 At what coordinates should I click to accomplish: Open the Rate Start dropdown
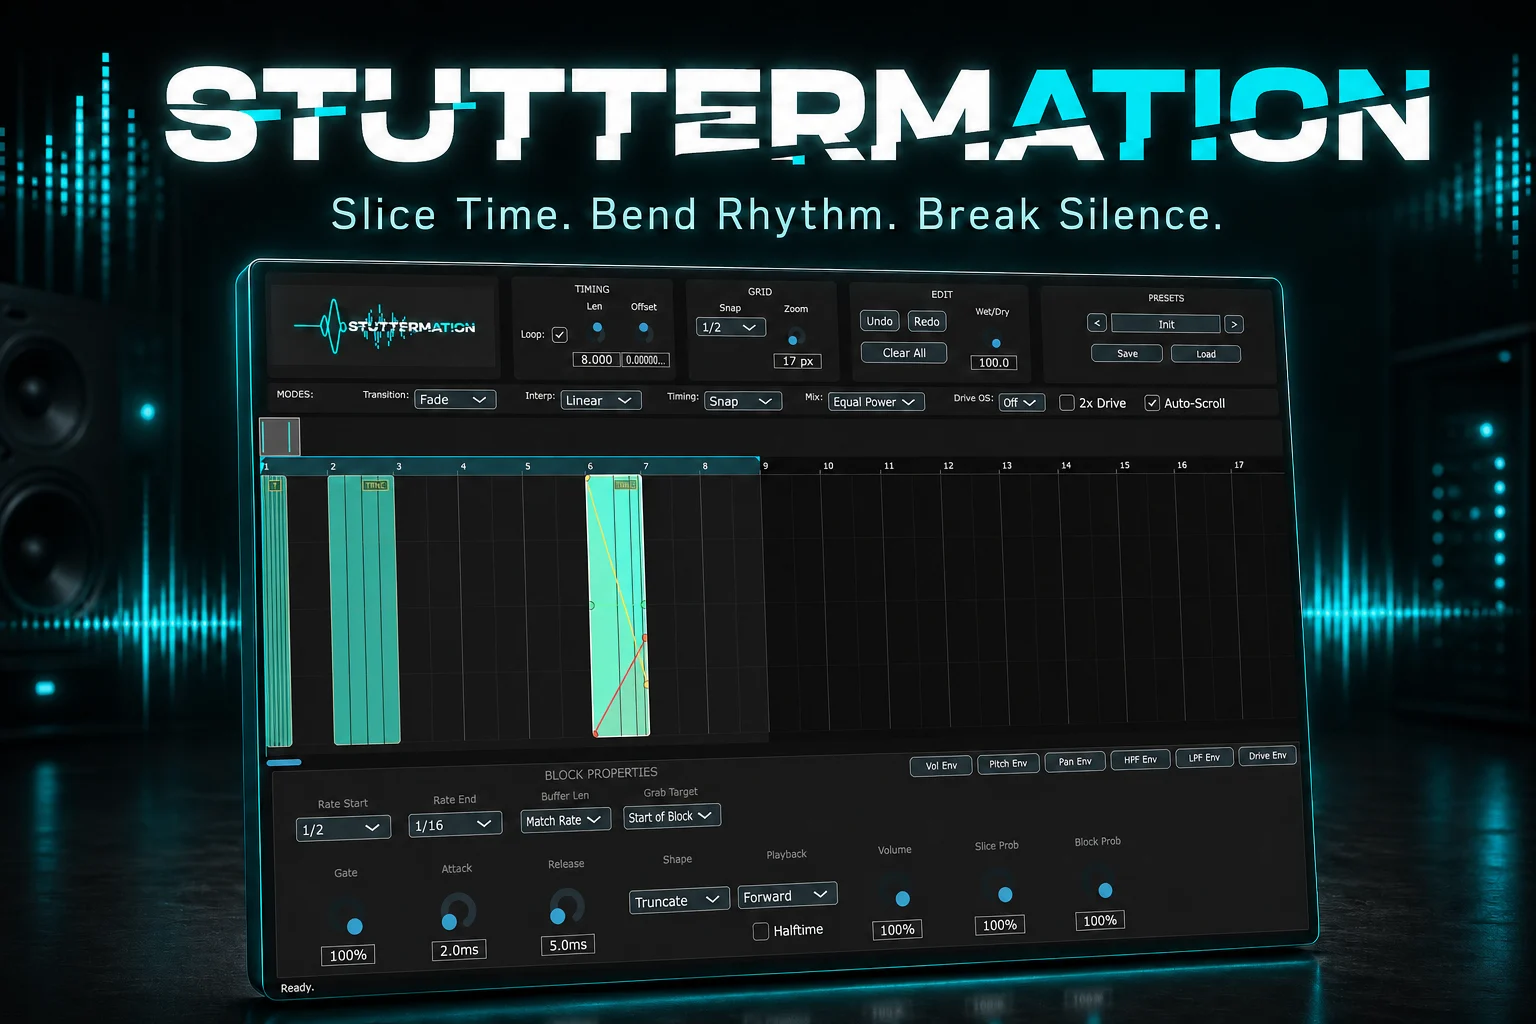[344, 829]
